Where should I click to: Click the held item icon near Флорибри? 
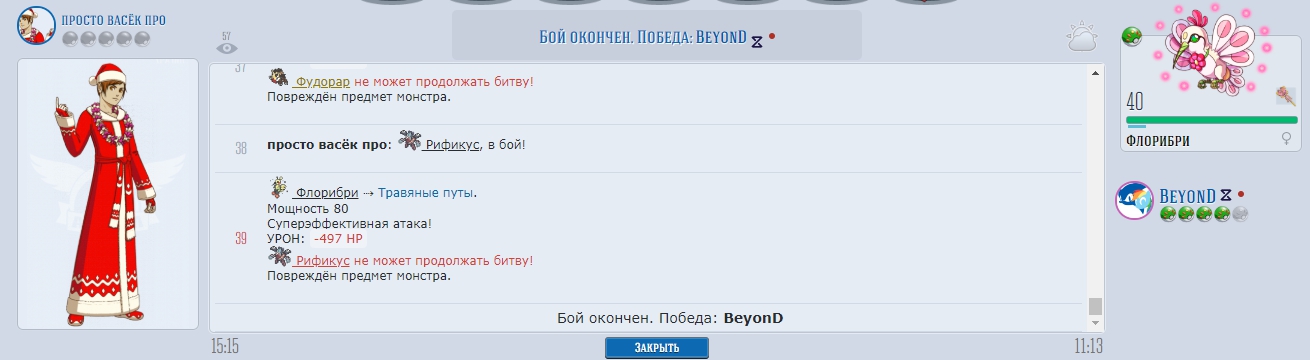coord(1286,96)
